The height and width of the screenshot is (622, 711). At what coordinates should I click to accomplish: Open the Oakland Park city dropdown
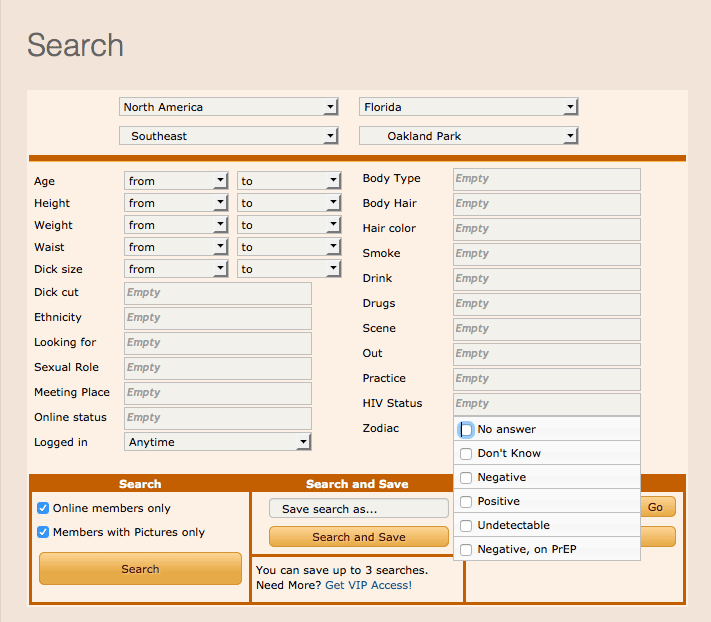[469, 136]
